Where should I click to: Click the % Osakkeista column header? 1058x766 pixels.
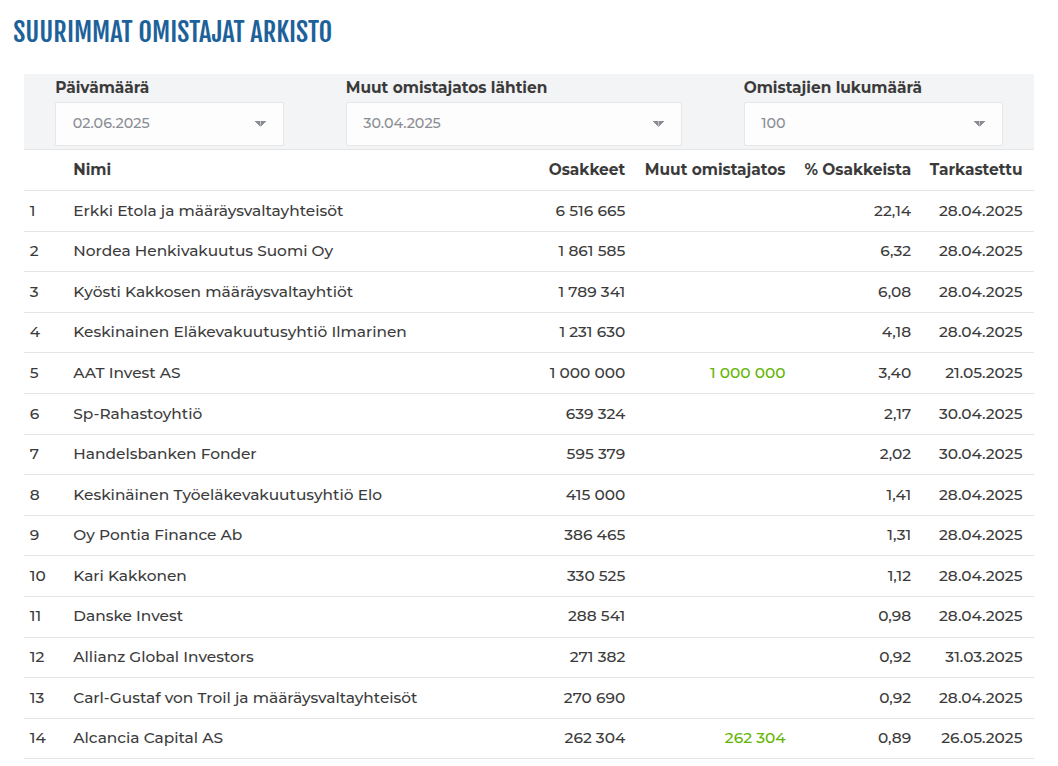point(857,169)
